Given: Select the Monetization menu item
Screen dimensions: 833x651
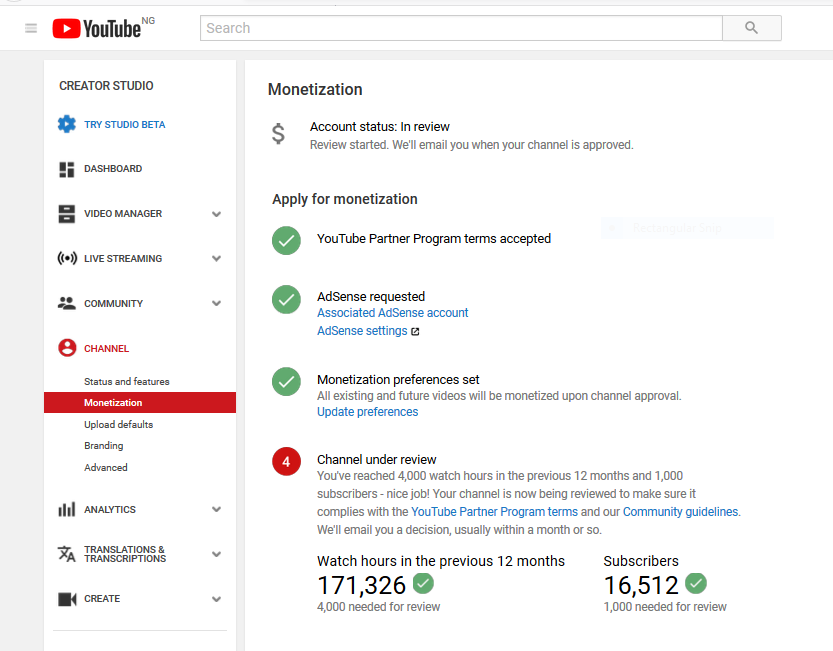Looking at the screenshot, I should (x=140, y=402).
